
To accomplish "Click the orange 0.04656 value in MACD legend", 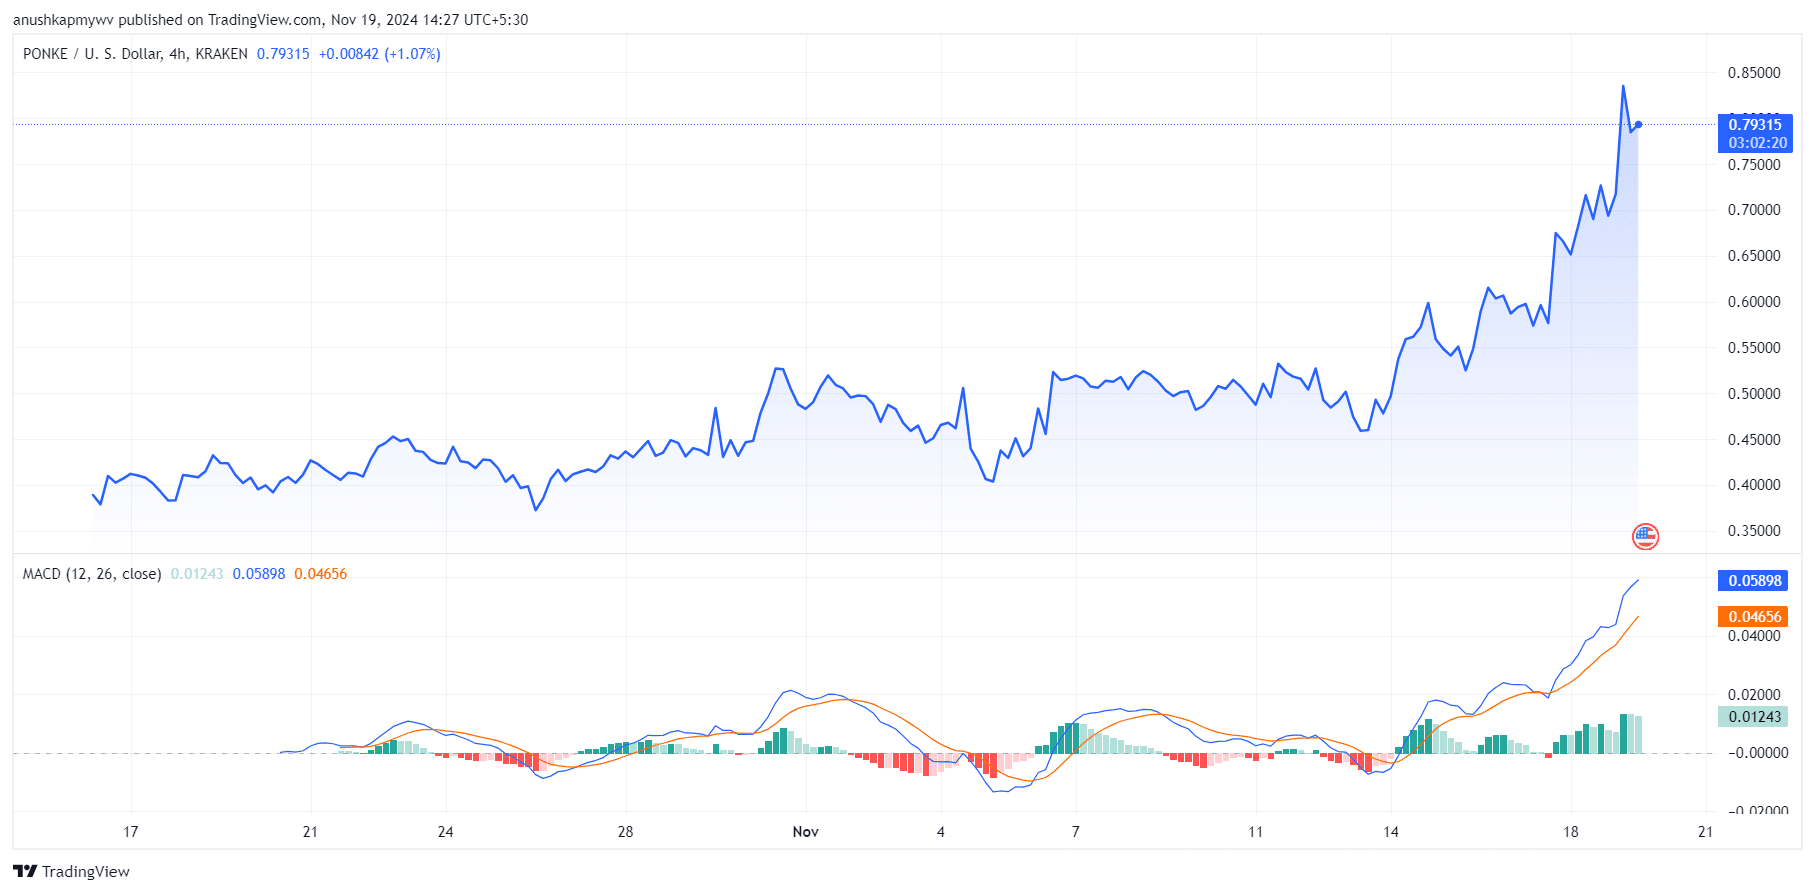I will [320, 574].
